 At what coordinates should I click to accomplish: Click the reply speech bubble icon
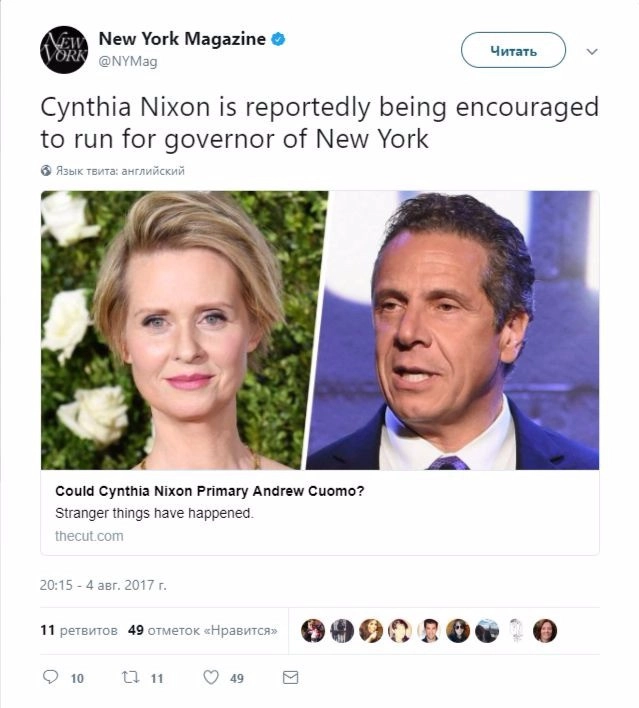[x=50, y=677]
